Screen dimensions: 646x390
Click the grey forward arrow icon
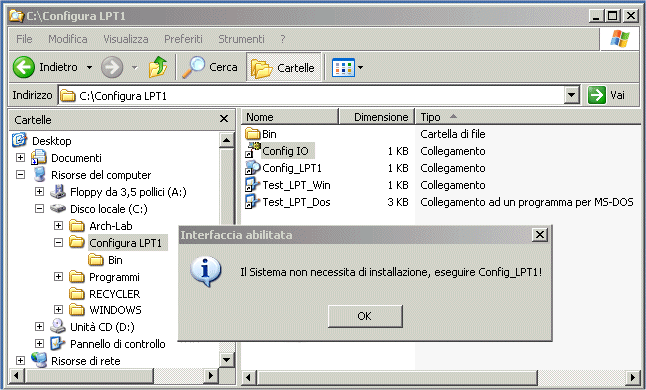(x=112, y=67)
